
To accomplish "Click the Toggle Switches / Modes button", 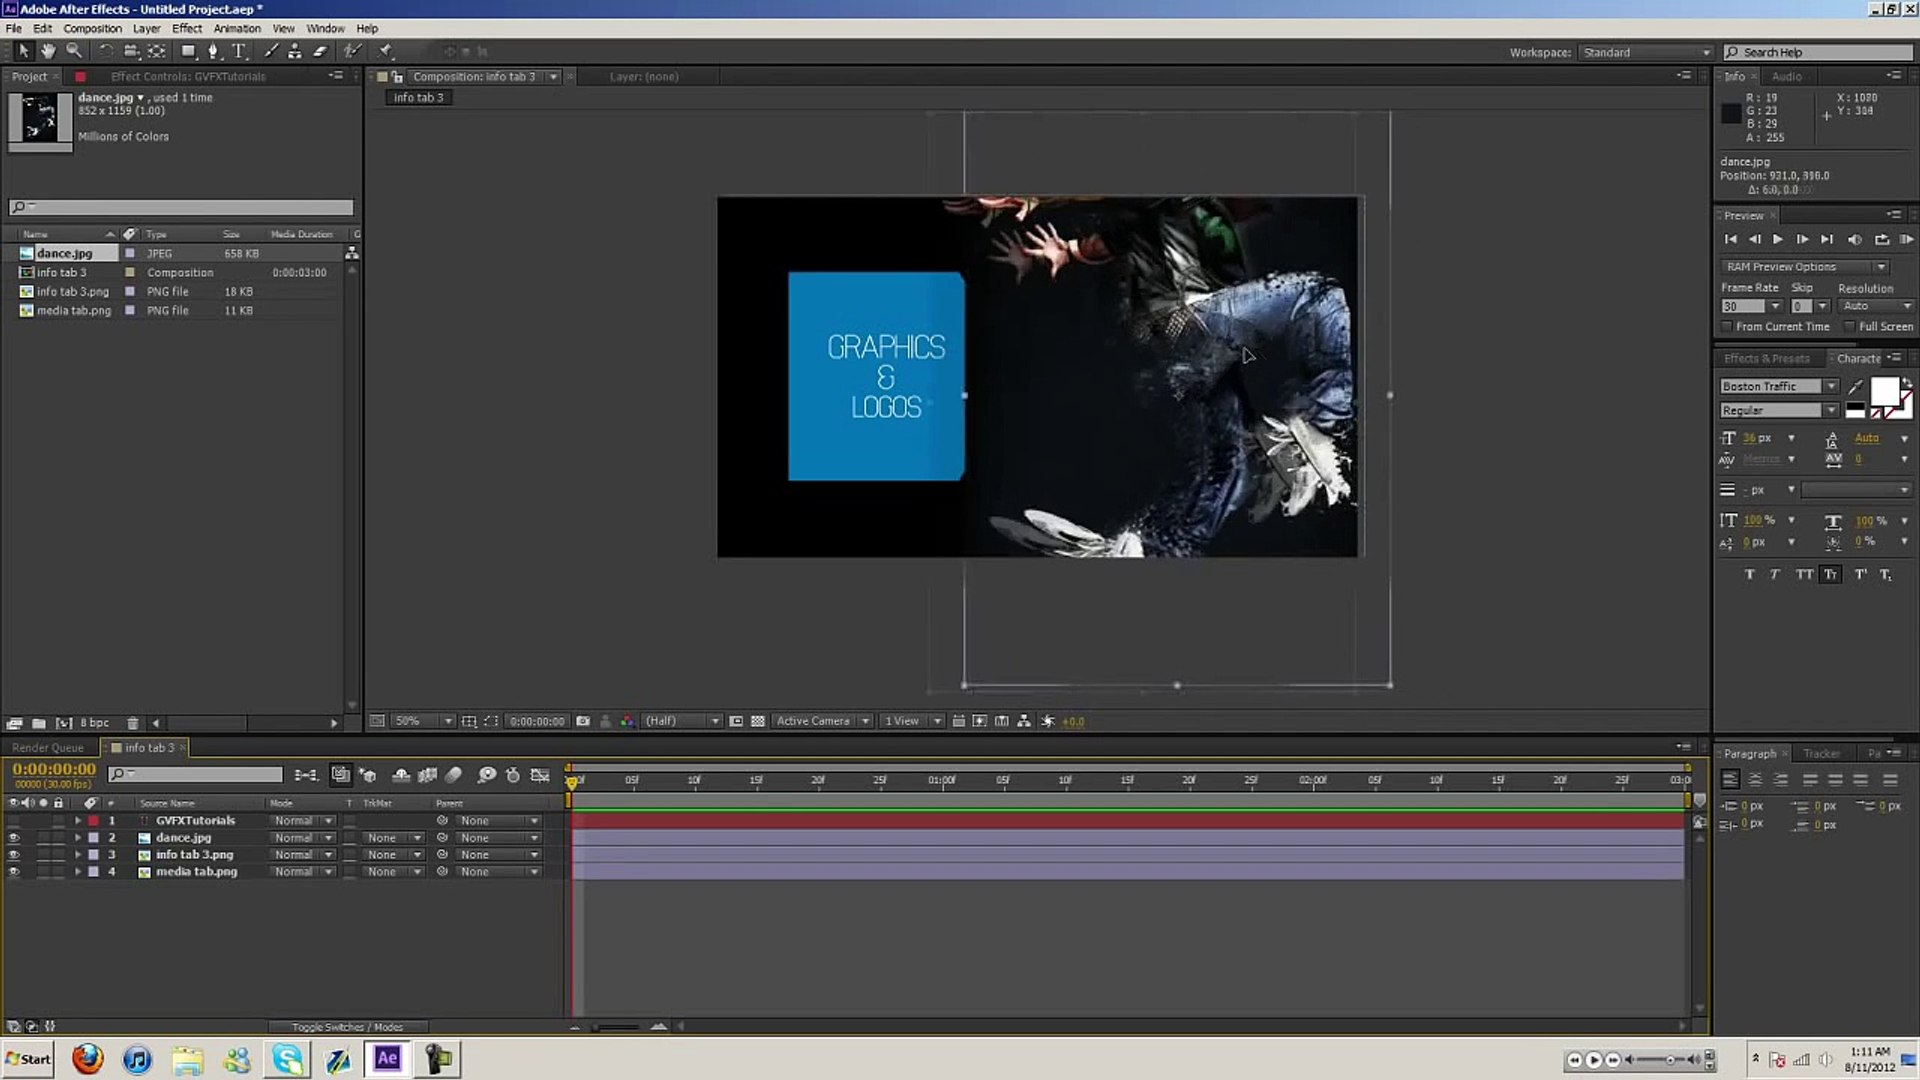I will (x=347, y=1026).
